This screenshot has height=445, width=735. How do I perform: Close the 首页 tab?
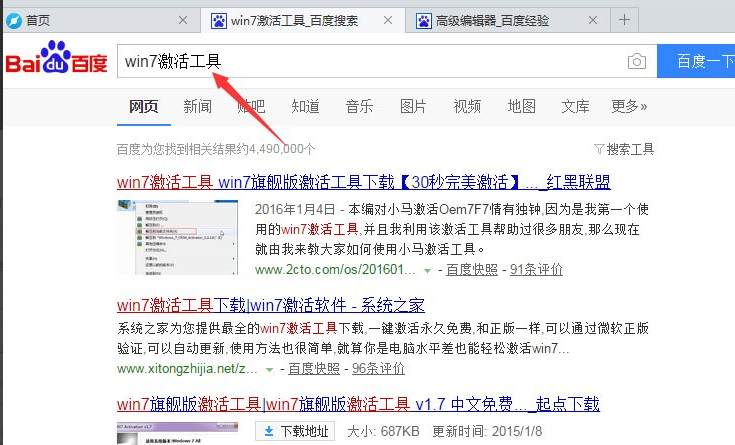(x=180, y=20)
